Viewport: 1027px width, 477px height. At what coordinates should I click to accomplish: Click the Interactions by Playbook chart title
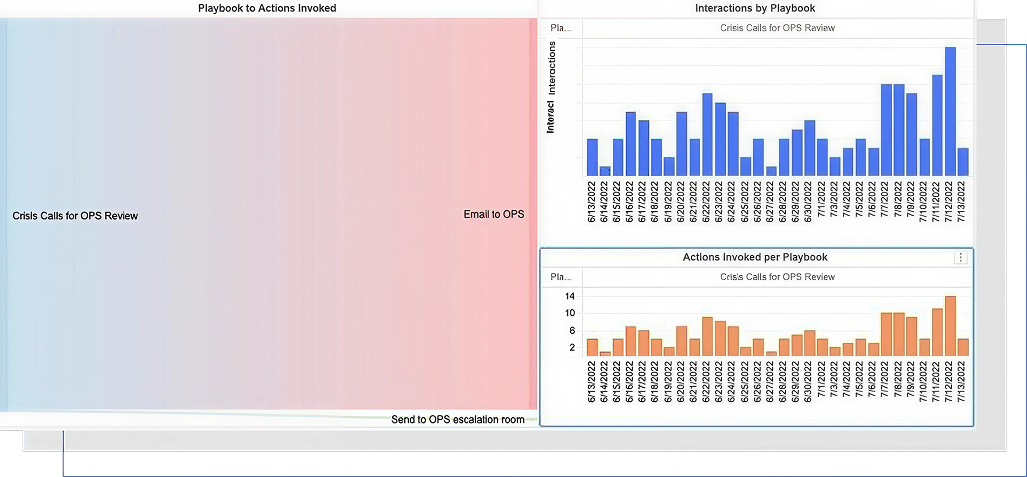coord(755,9)
